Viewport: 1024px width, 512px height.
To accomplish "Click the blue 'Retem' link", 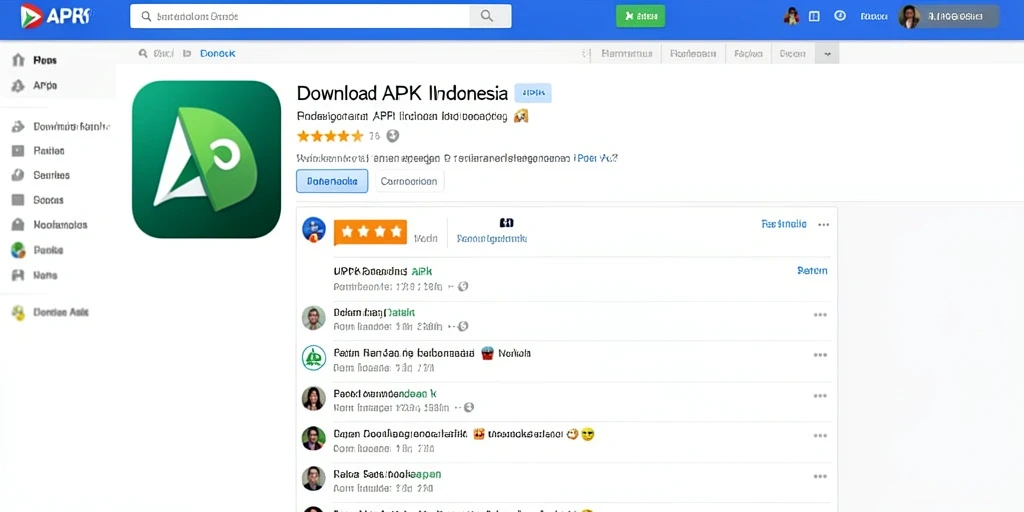I will click(x=812, y=270).
